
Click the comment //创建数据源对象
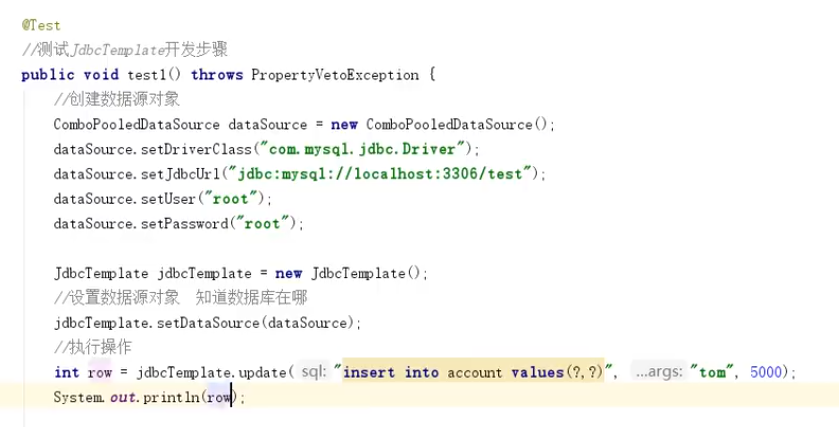(x=117, y=99)
